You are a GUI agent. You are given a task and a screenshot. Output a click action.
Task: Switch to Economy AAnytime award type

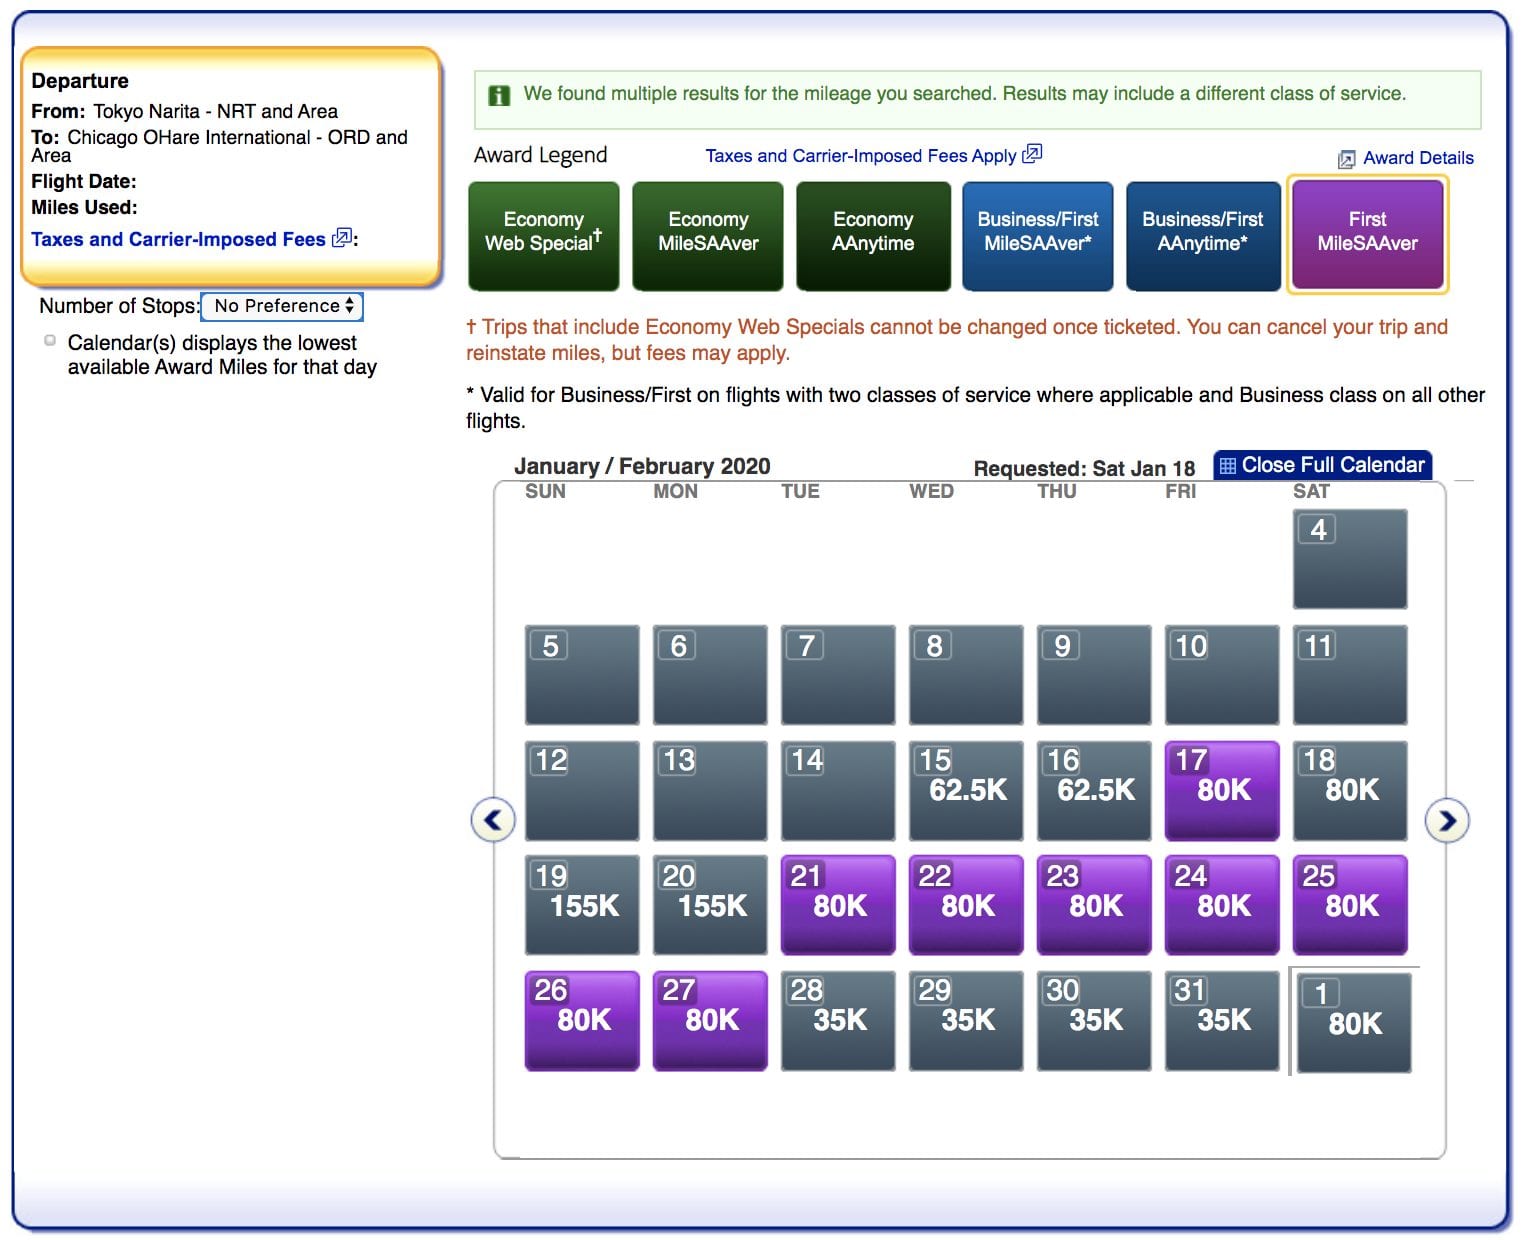872,236
